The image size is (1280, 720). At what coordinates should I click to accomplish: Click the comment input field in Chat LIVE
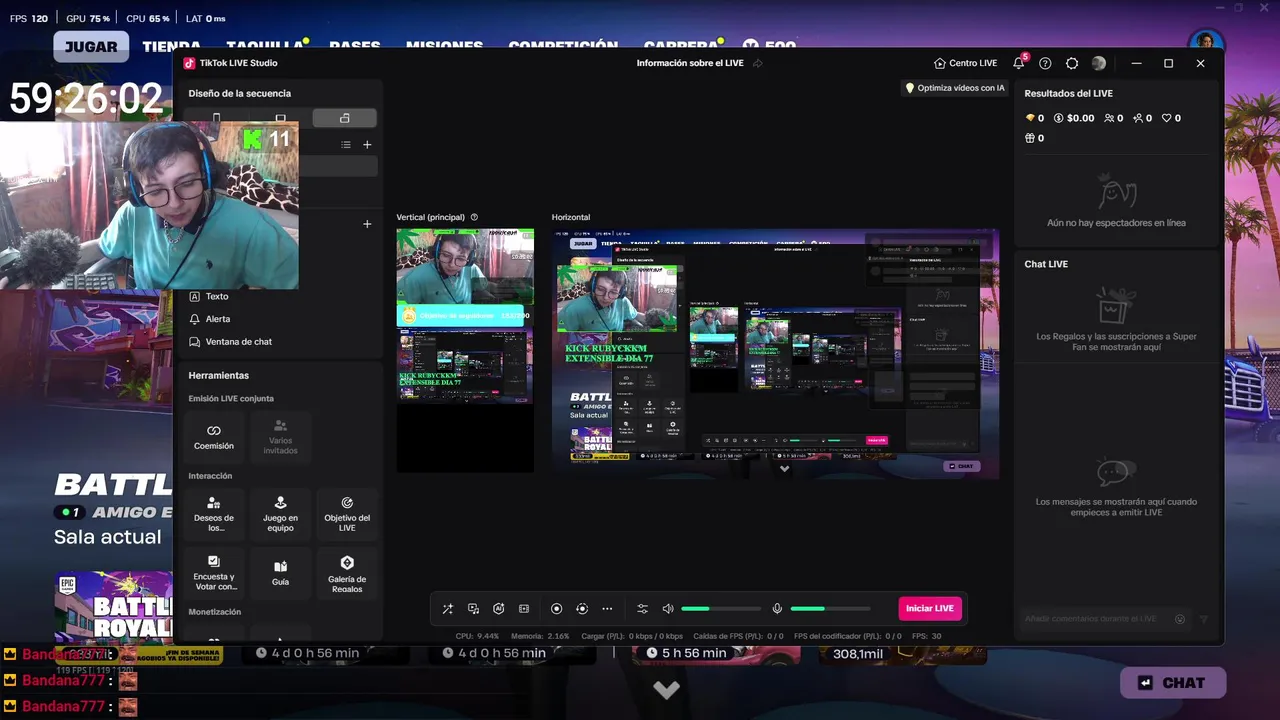[1105, 619]
